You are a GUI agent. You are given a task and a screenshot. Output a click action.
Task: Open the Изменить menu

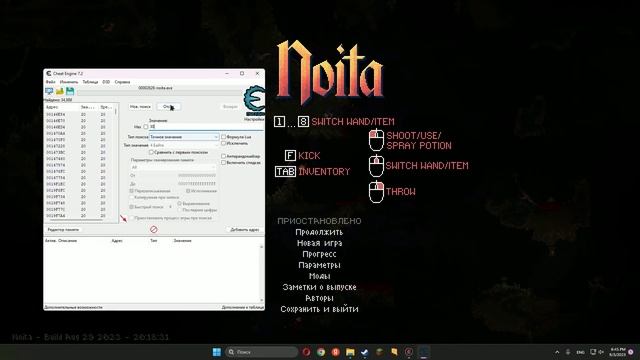69,82
